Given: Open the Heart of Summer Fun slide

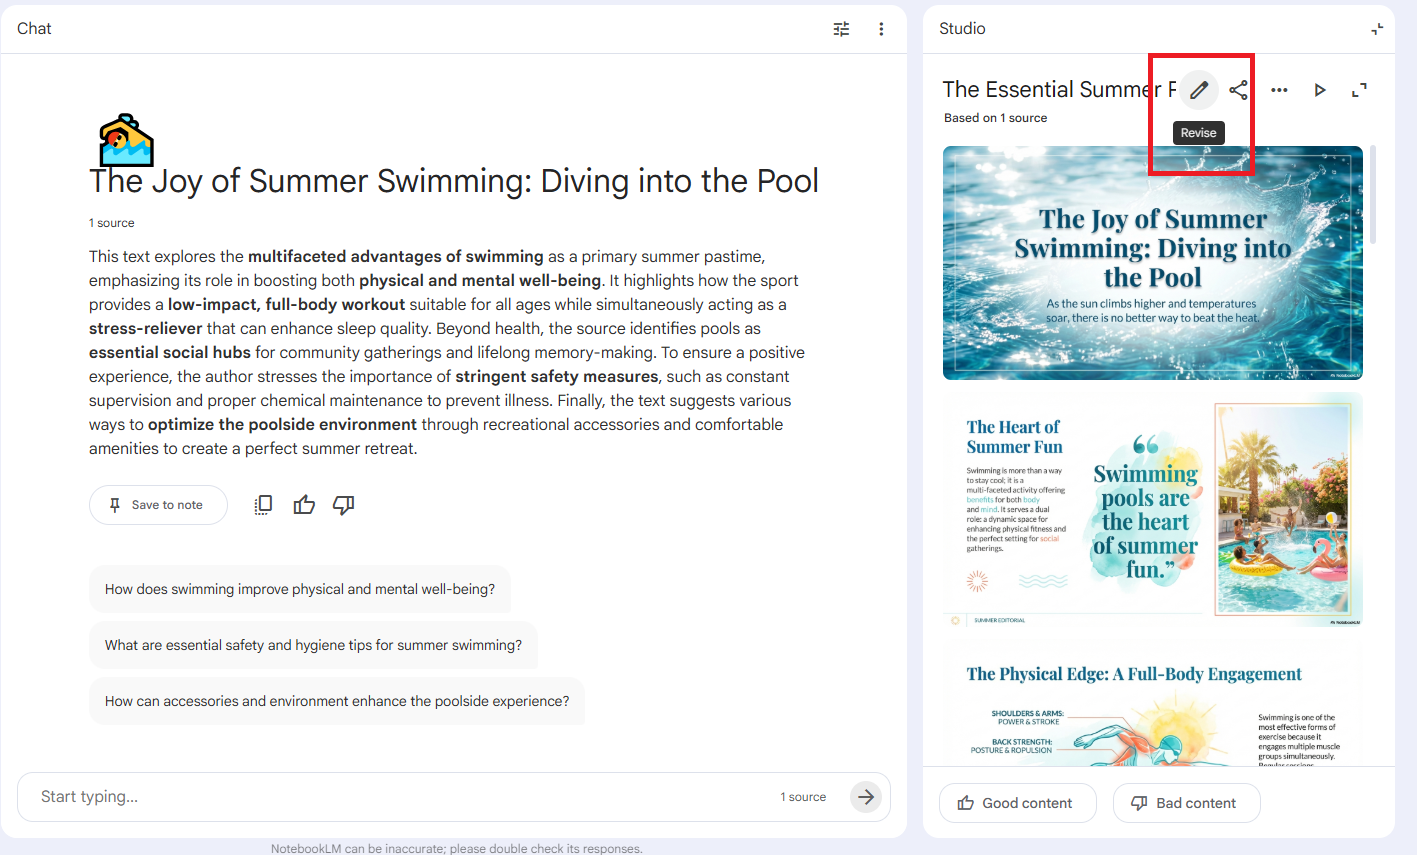Looking at the screenshot, I should 1152,510.
